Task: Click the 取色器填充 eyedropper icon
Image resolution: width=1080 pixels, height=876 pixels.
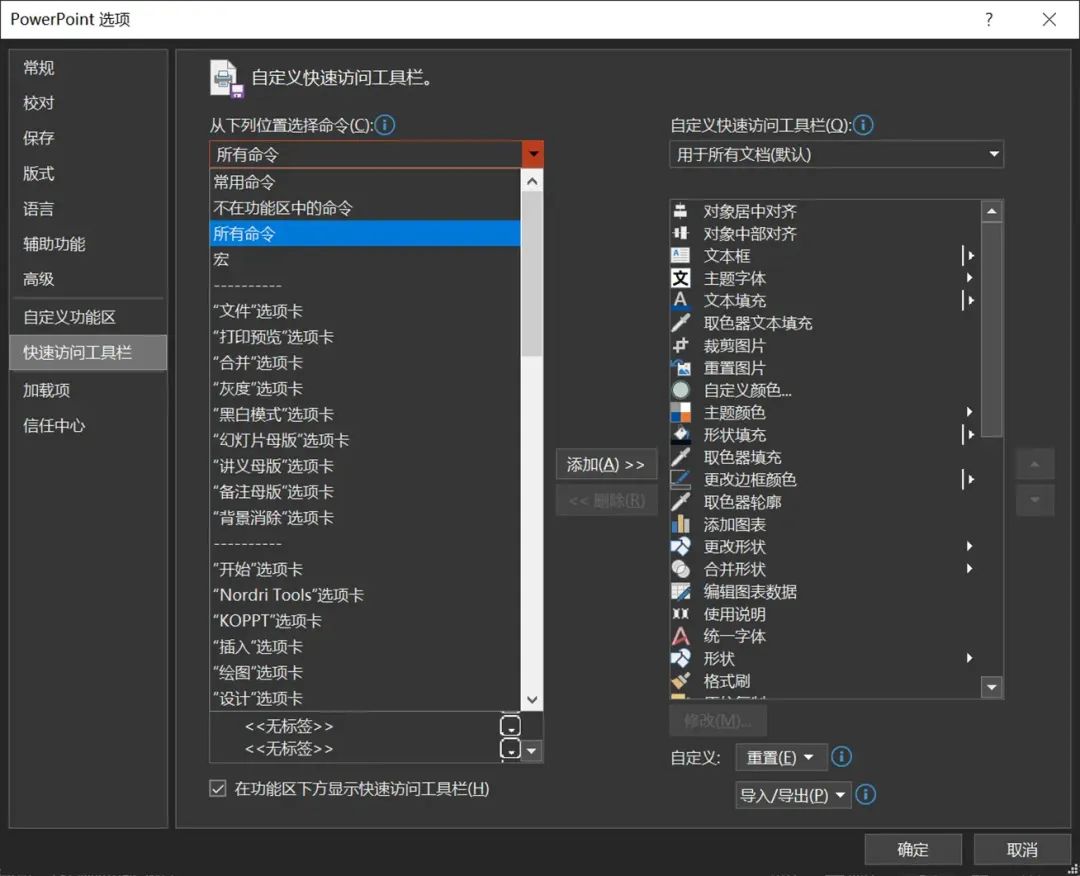Action: (x=681, y=457)
